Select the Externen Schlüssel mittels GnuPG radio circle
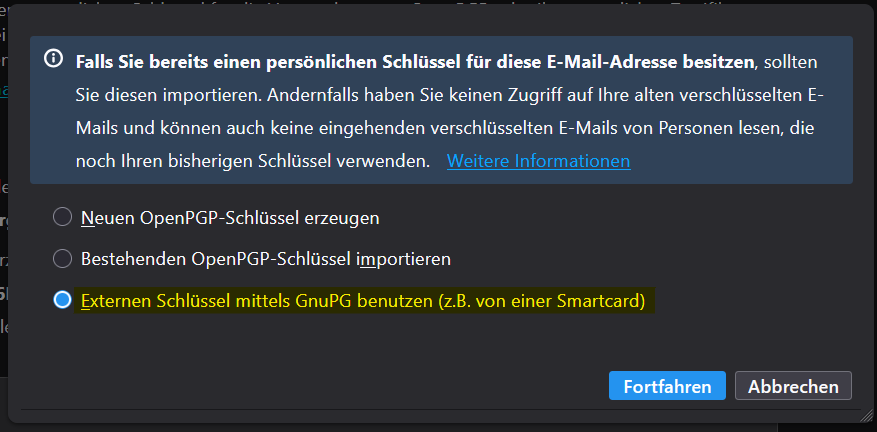The image size is (877, 432). 63,300
